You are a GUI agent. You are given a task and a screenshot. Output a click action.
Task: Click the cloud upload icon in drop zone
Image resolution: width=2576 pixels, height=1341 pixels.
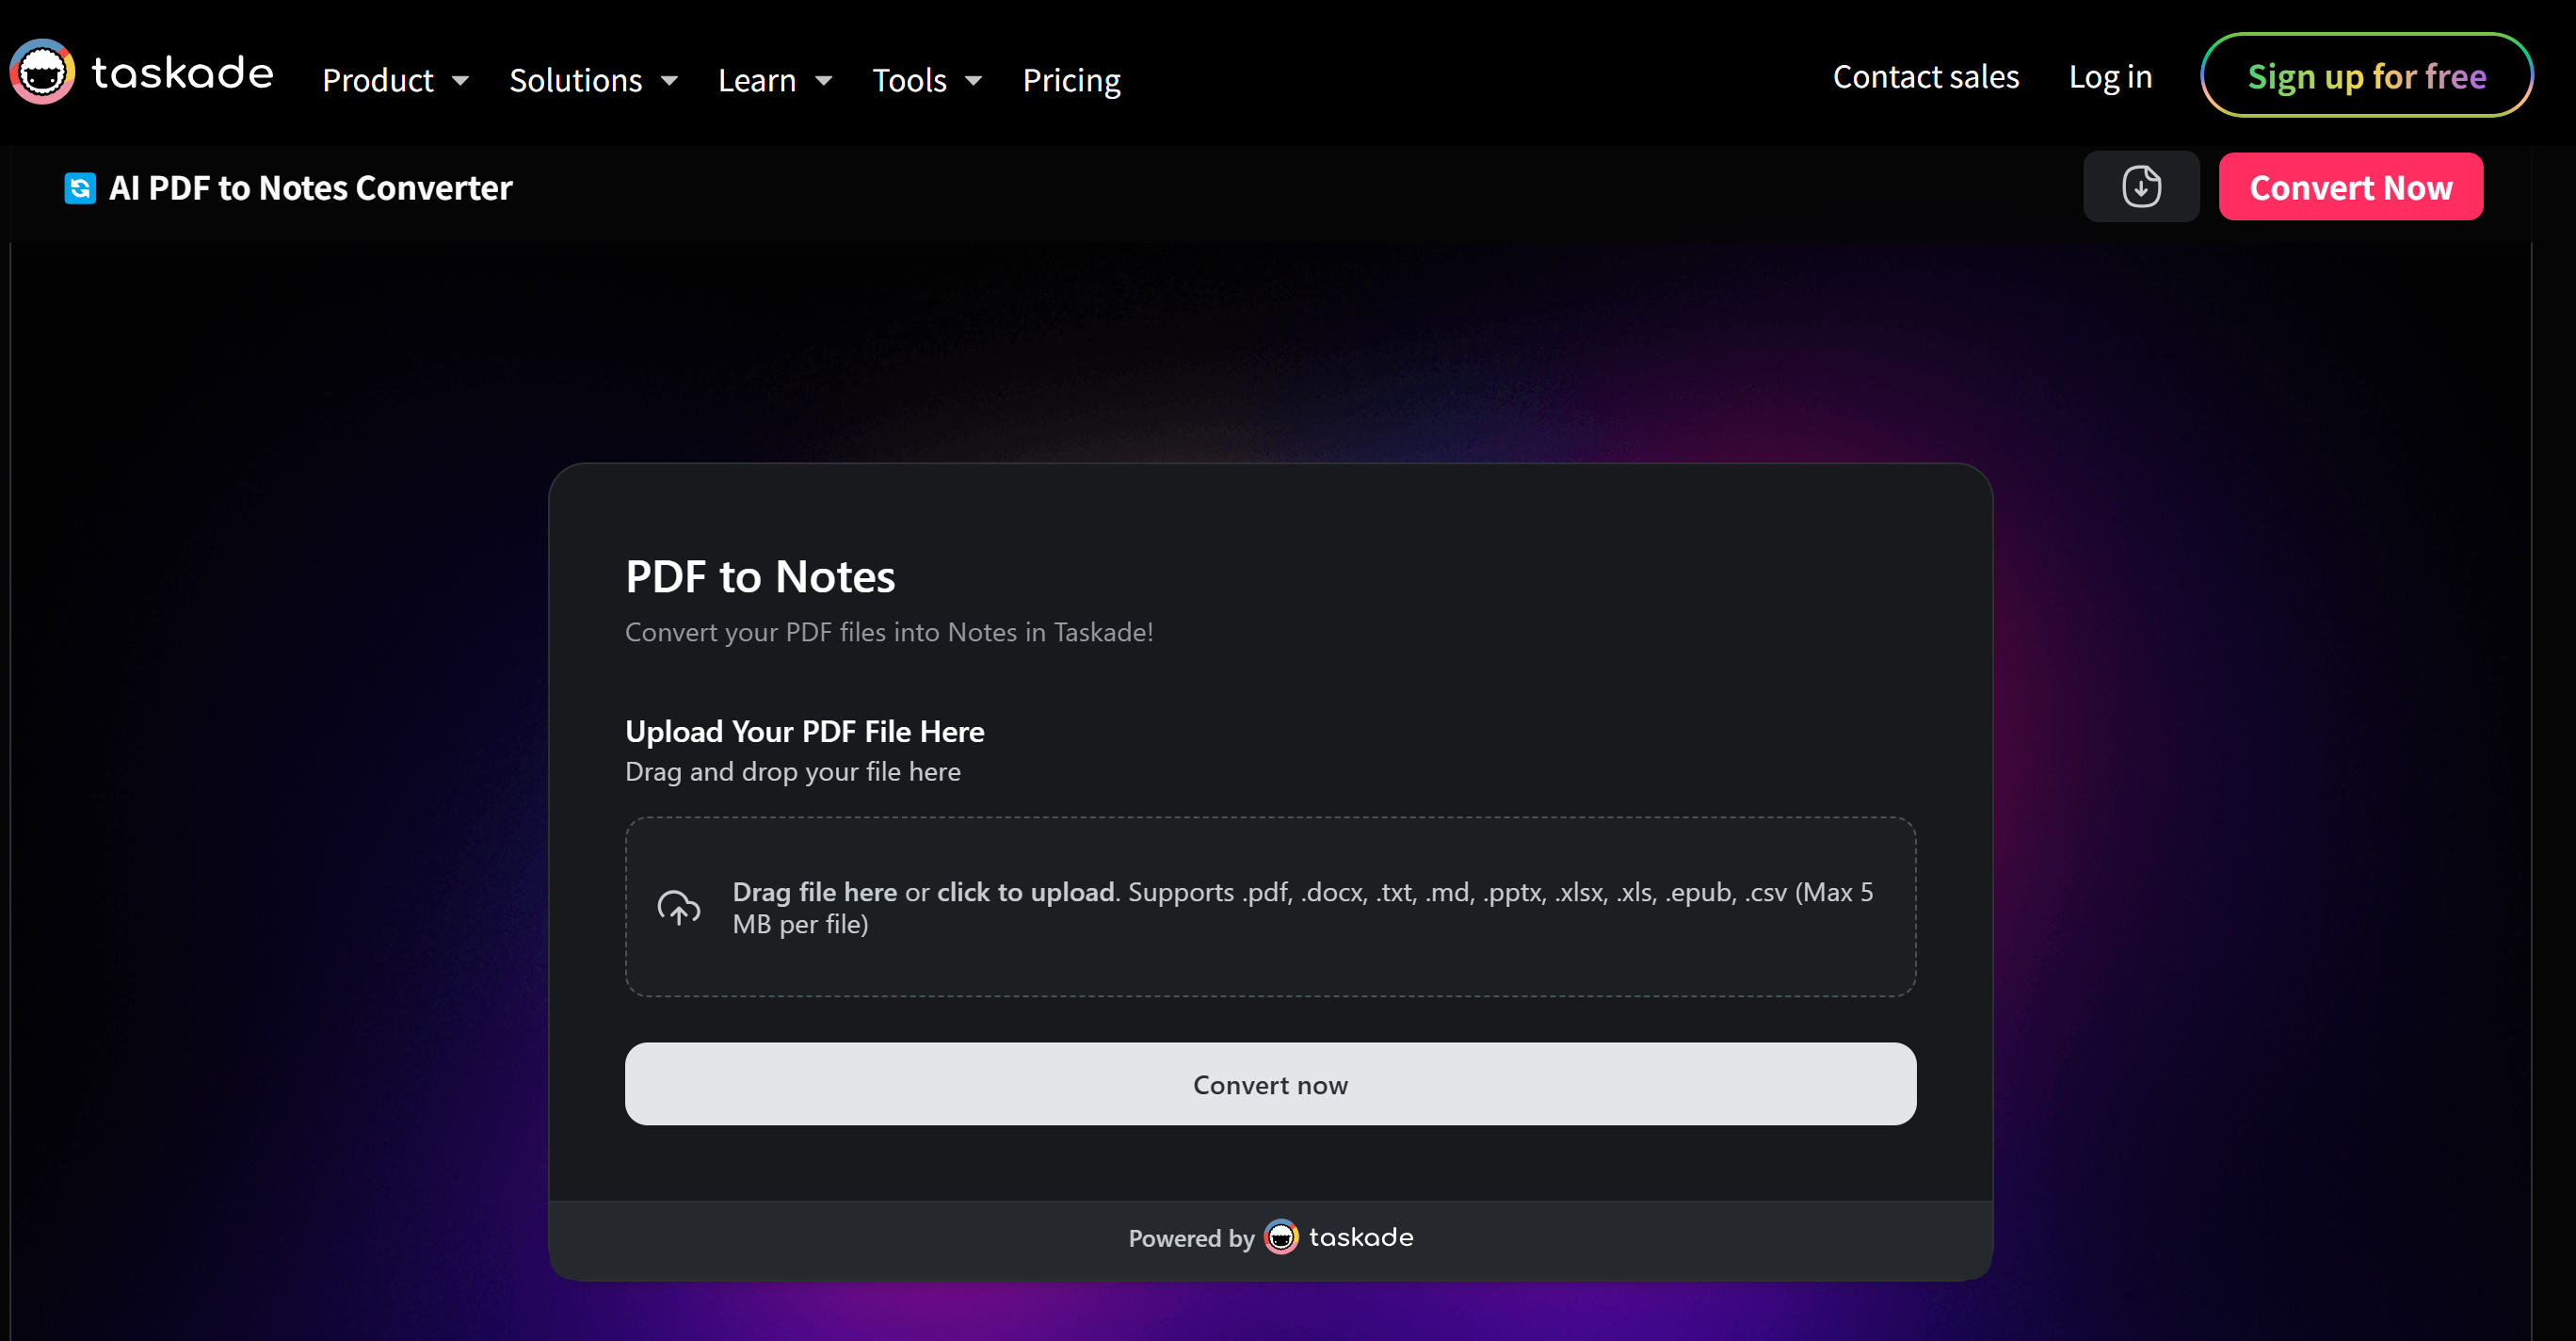(681, 907)
